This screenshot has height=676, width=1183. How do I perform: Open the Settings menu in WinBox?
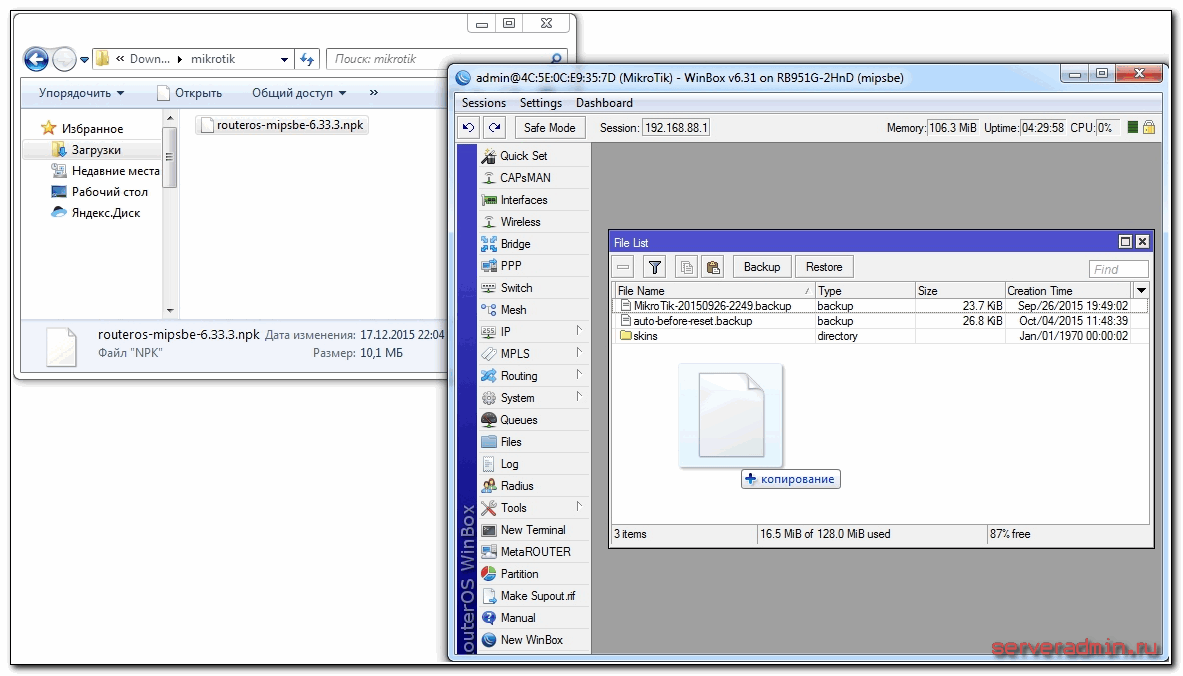541,103
